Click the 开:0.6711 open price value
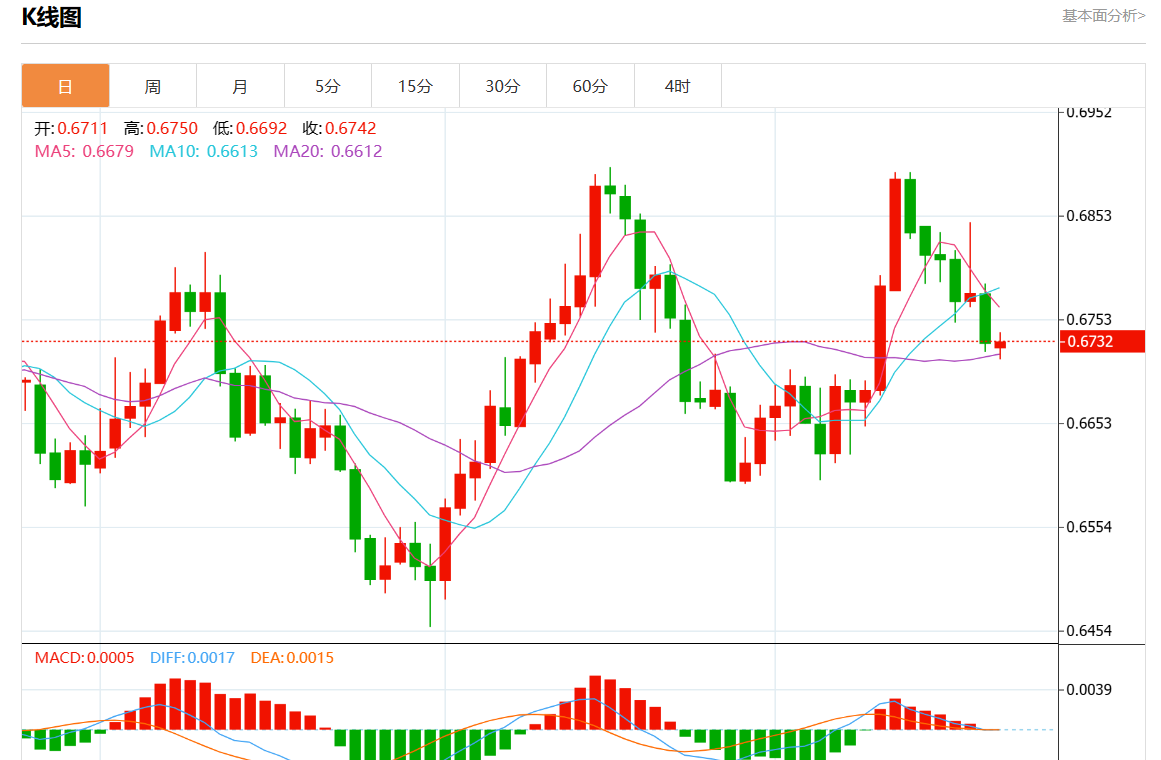The width and height of the screenshot is (1161, 760). 71,128
